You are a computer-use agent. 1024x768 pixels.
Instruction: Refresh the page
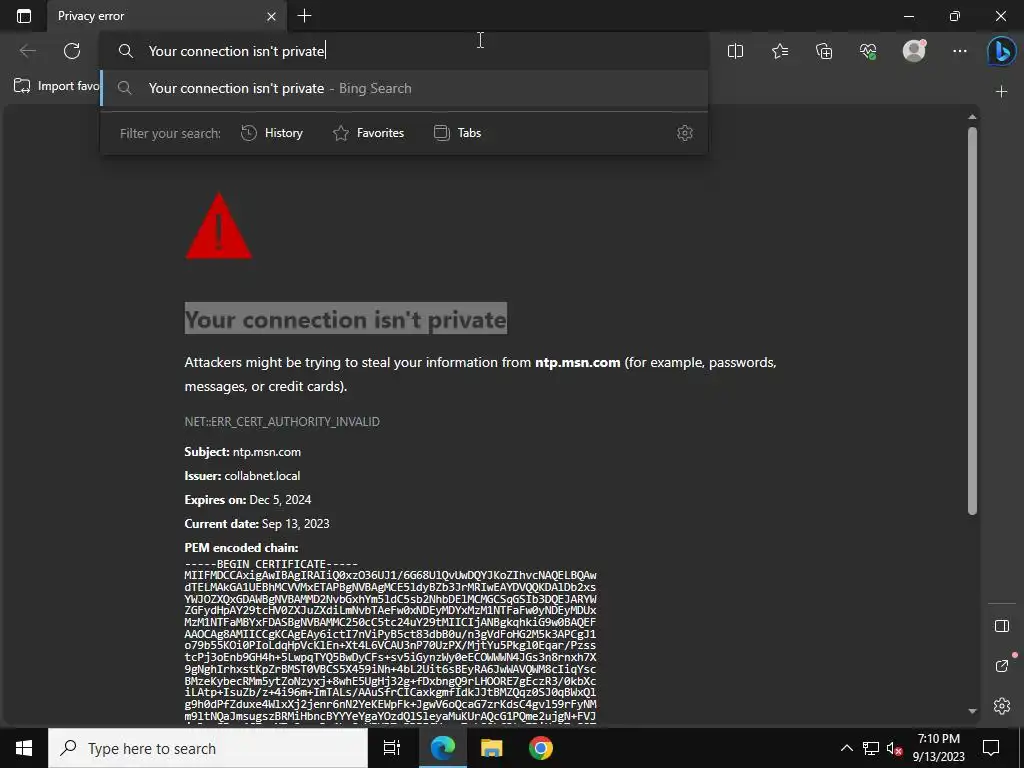pos(72,51)
